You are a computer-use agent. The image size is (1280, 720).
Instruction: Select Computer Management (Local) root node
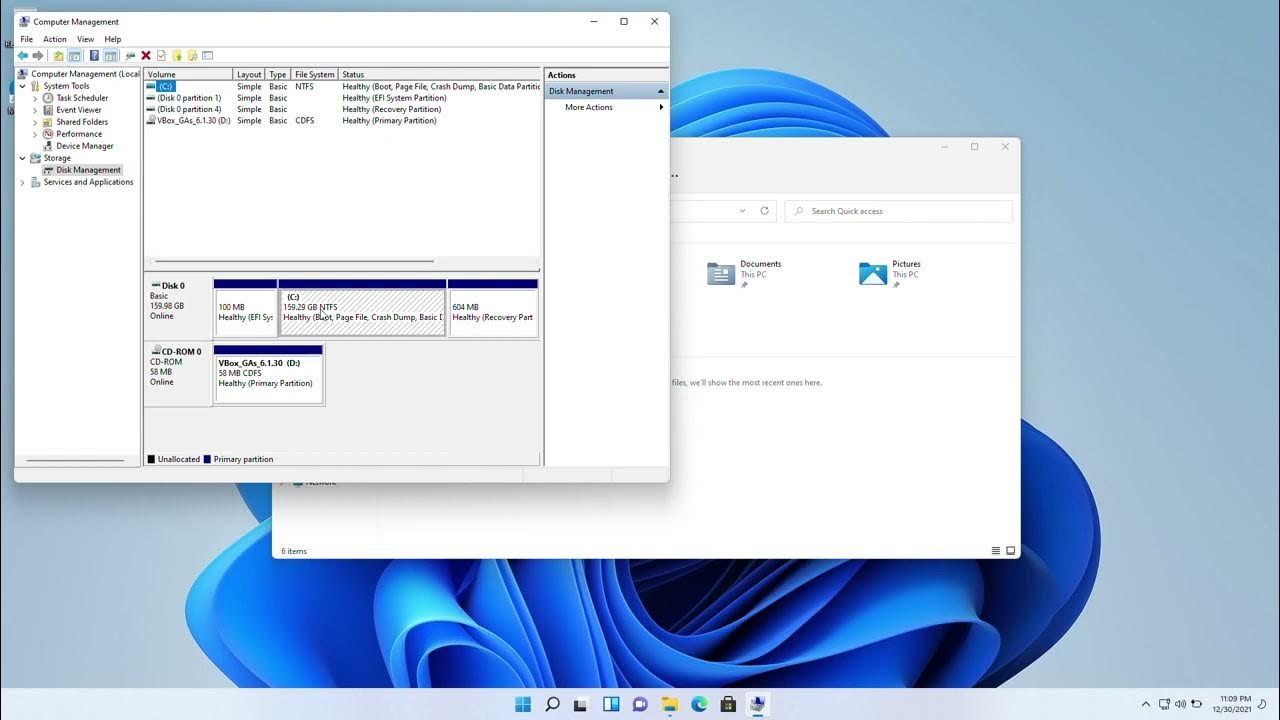click(79, 74)
